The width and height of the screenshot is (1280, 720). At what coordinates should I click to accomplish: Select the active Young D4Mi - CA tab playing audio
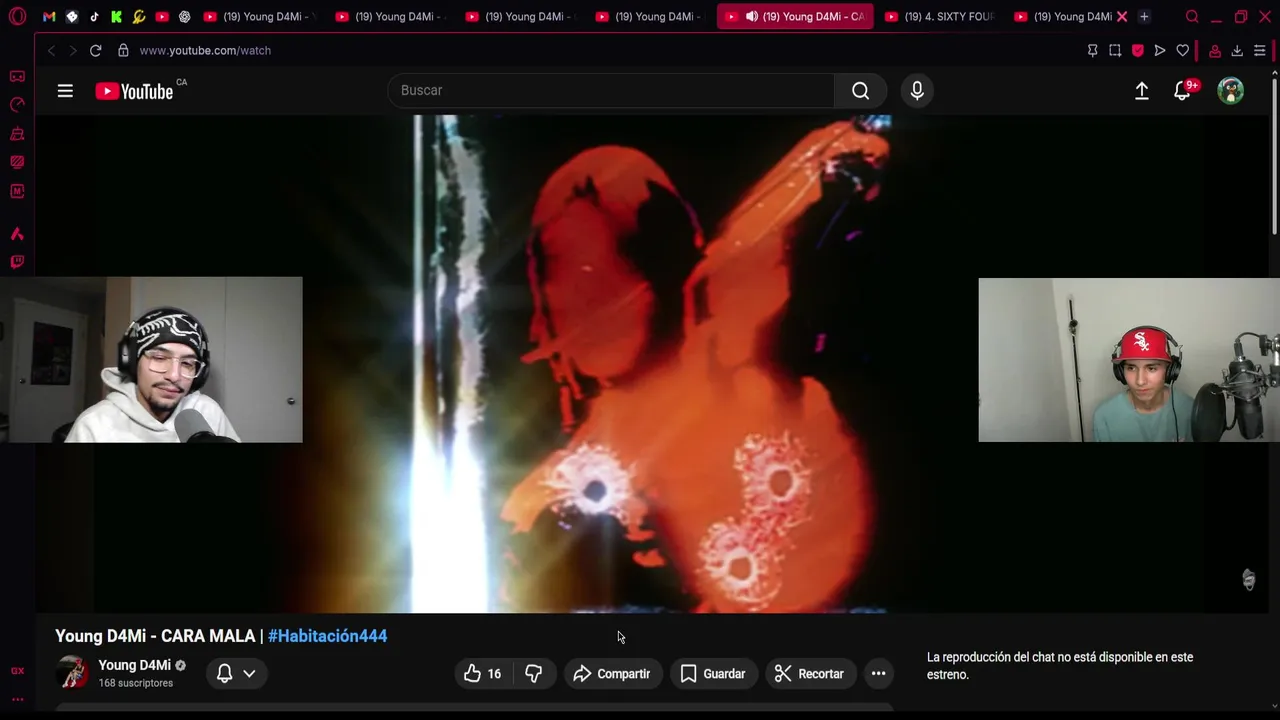(x=794, y=17)
